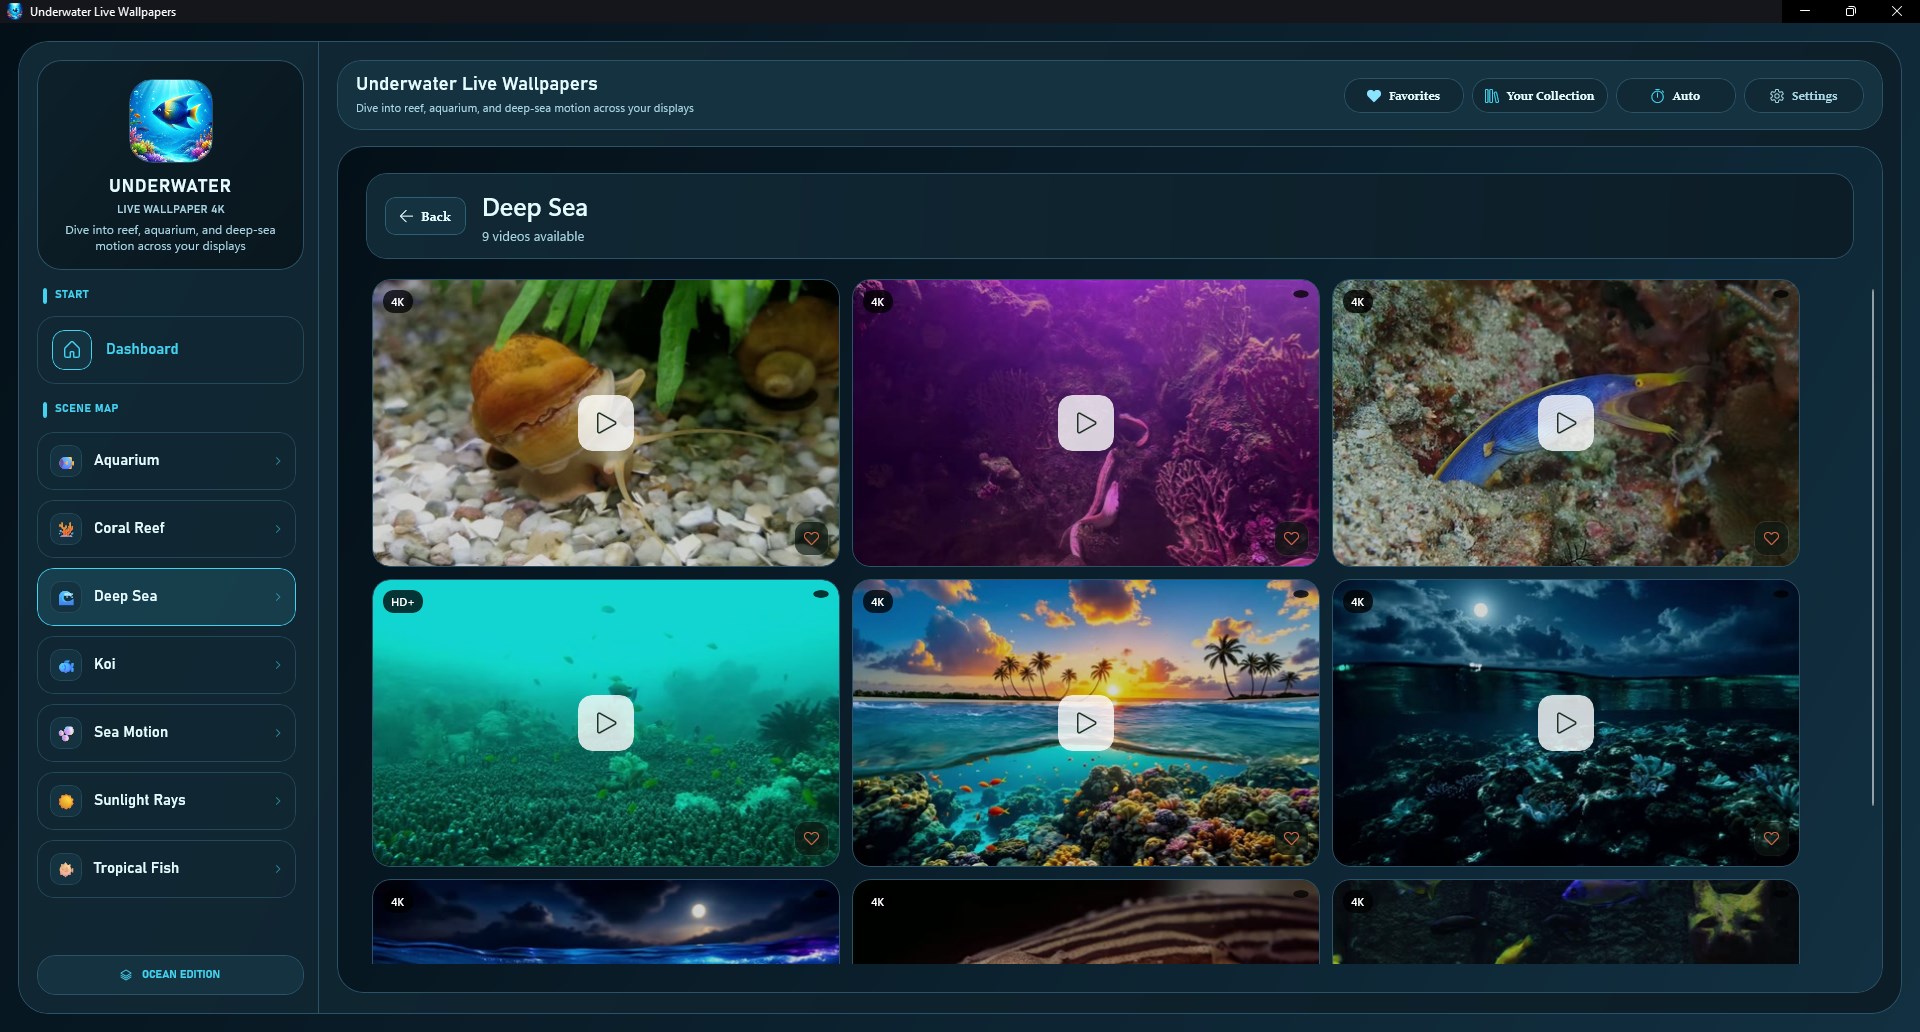Favorite the blue ribbon eel video
The image size is (1920, 1032).
pyautogui.click(x=1772, y=539)
